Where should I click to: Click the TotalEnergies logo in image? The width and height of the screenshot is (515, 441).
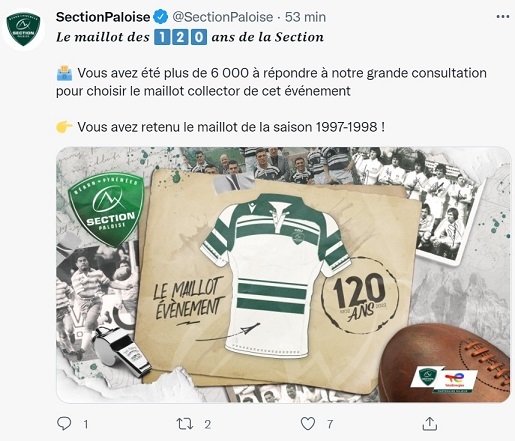click(455, 380)
